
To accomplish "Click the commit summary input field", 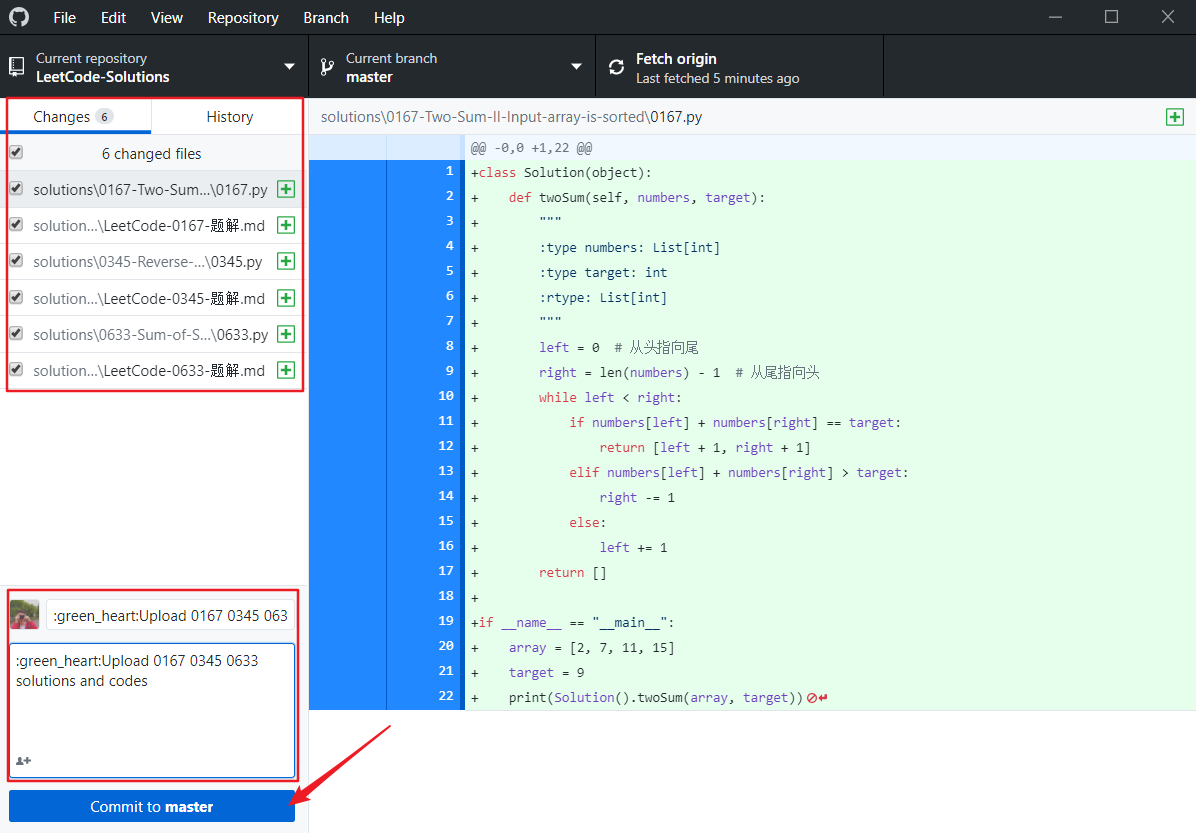I will coord(171,615).
